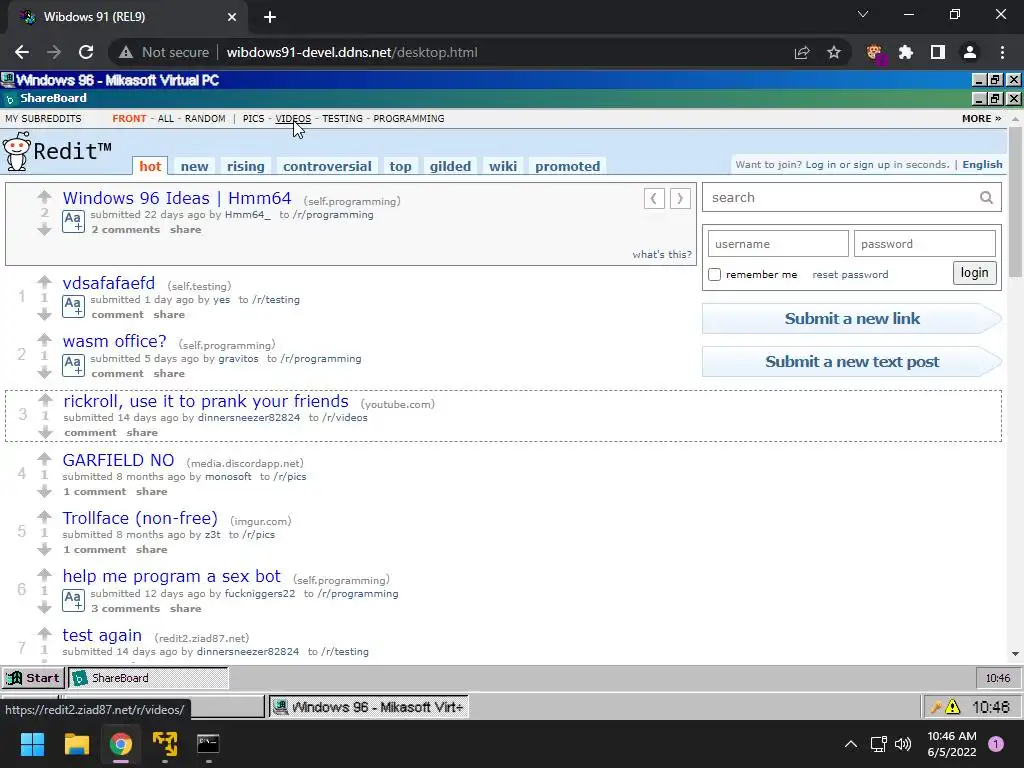Open the 'wiki' tab
Screen dimensions: 1024x768
tap(503, 166)
